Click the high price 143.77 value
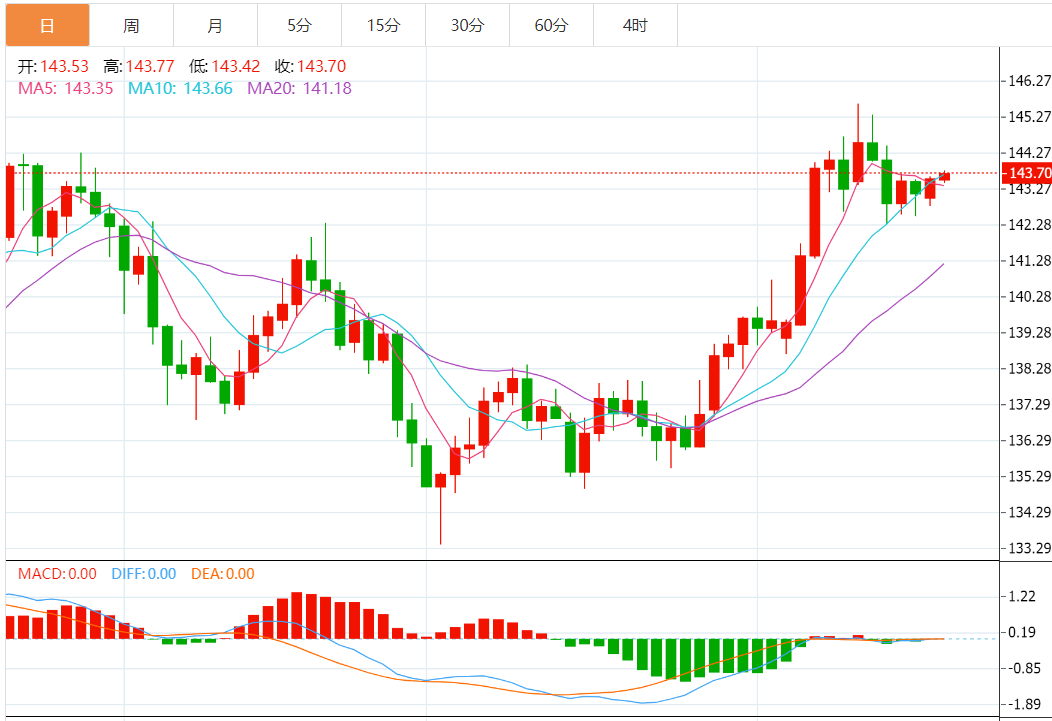Viewport: 1052px width, 721px height. click(x=150, y=66)
